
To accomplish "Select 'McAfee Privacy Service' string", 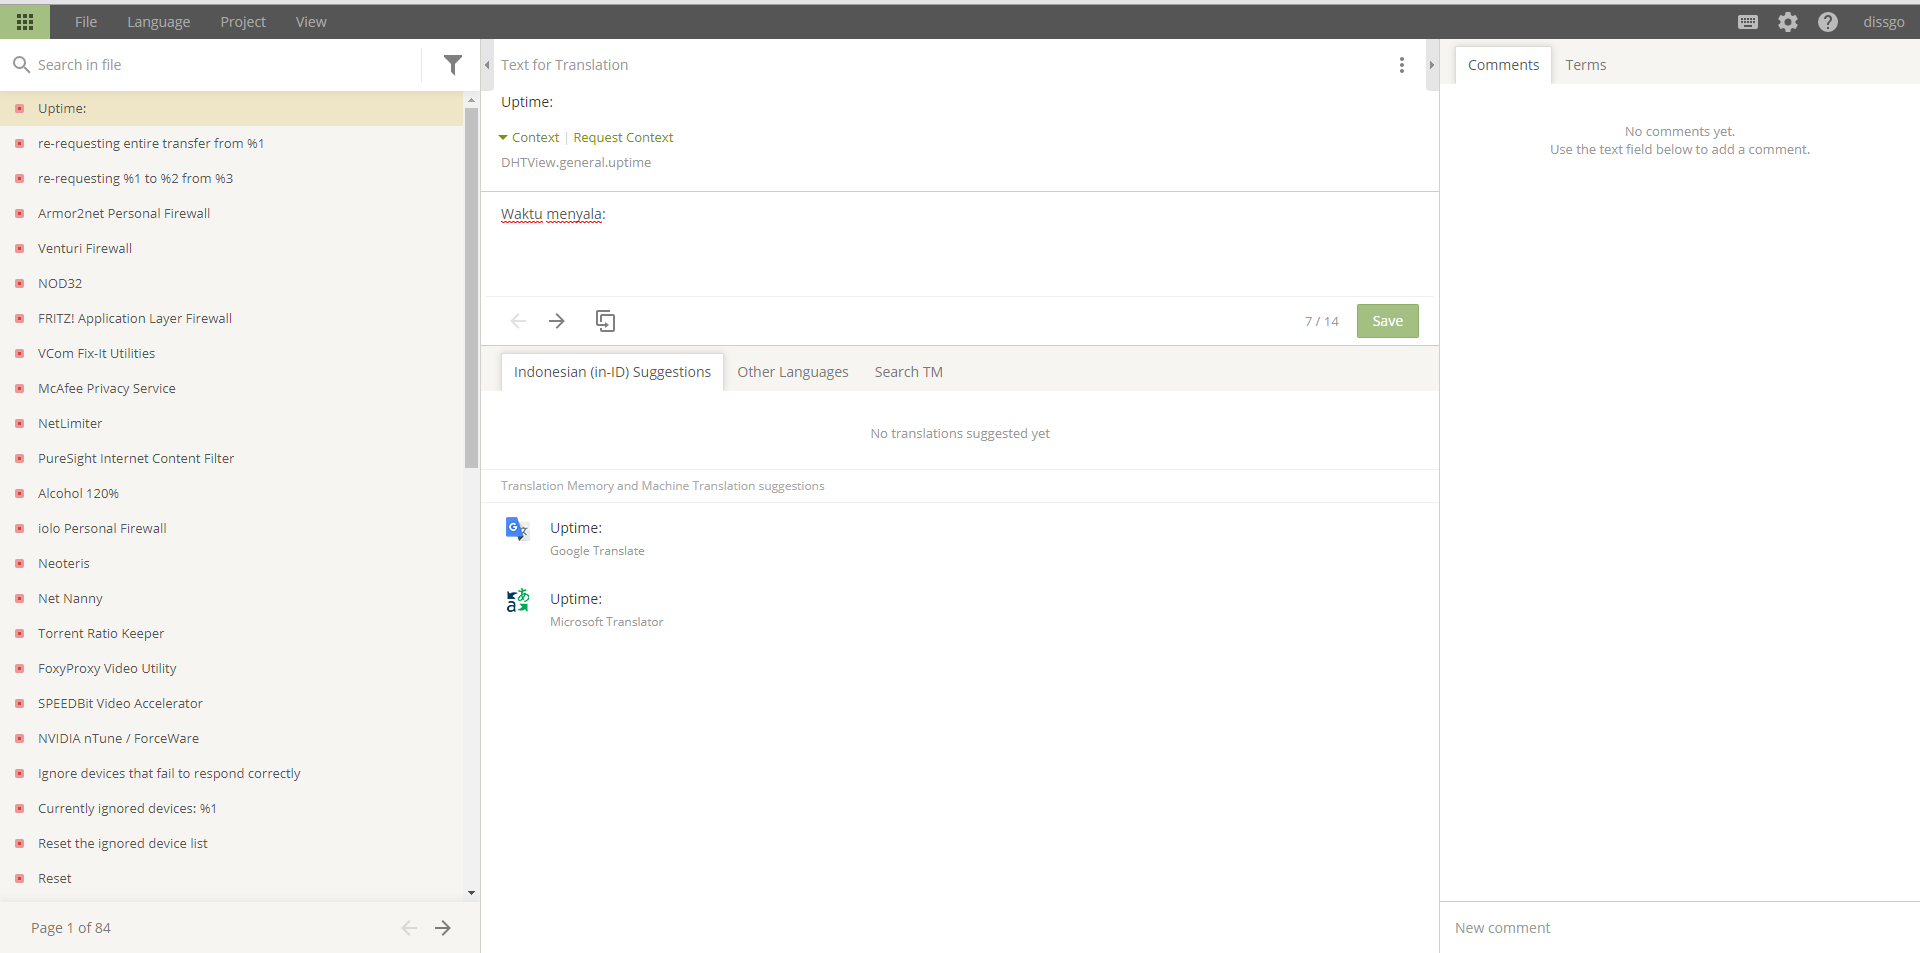I will [x=232, y=388].
